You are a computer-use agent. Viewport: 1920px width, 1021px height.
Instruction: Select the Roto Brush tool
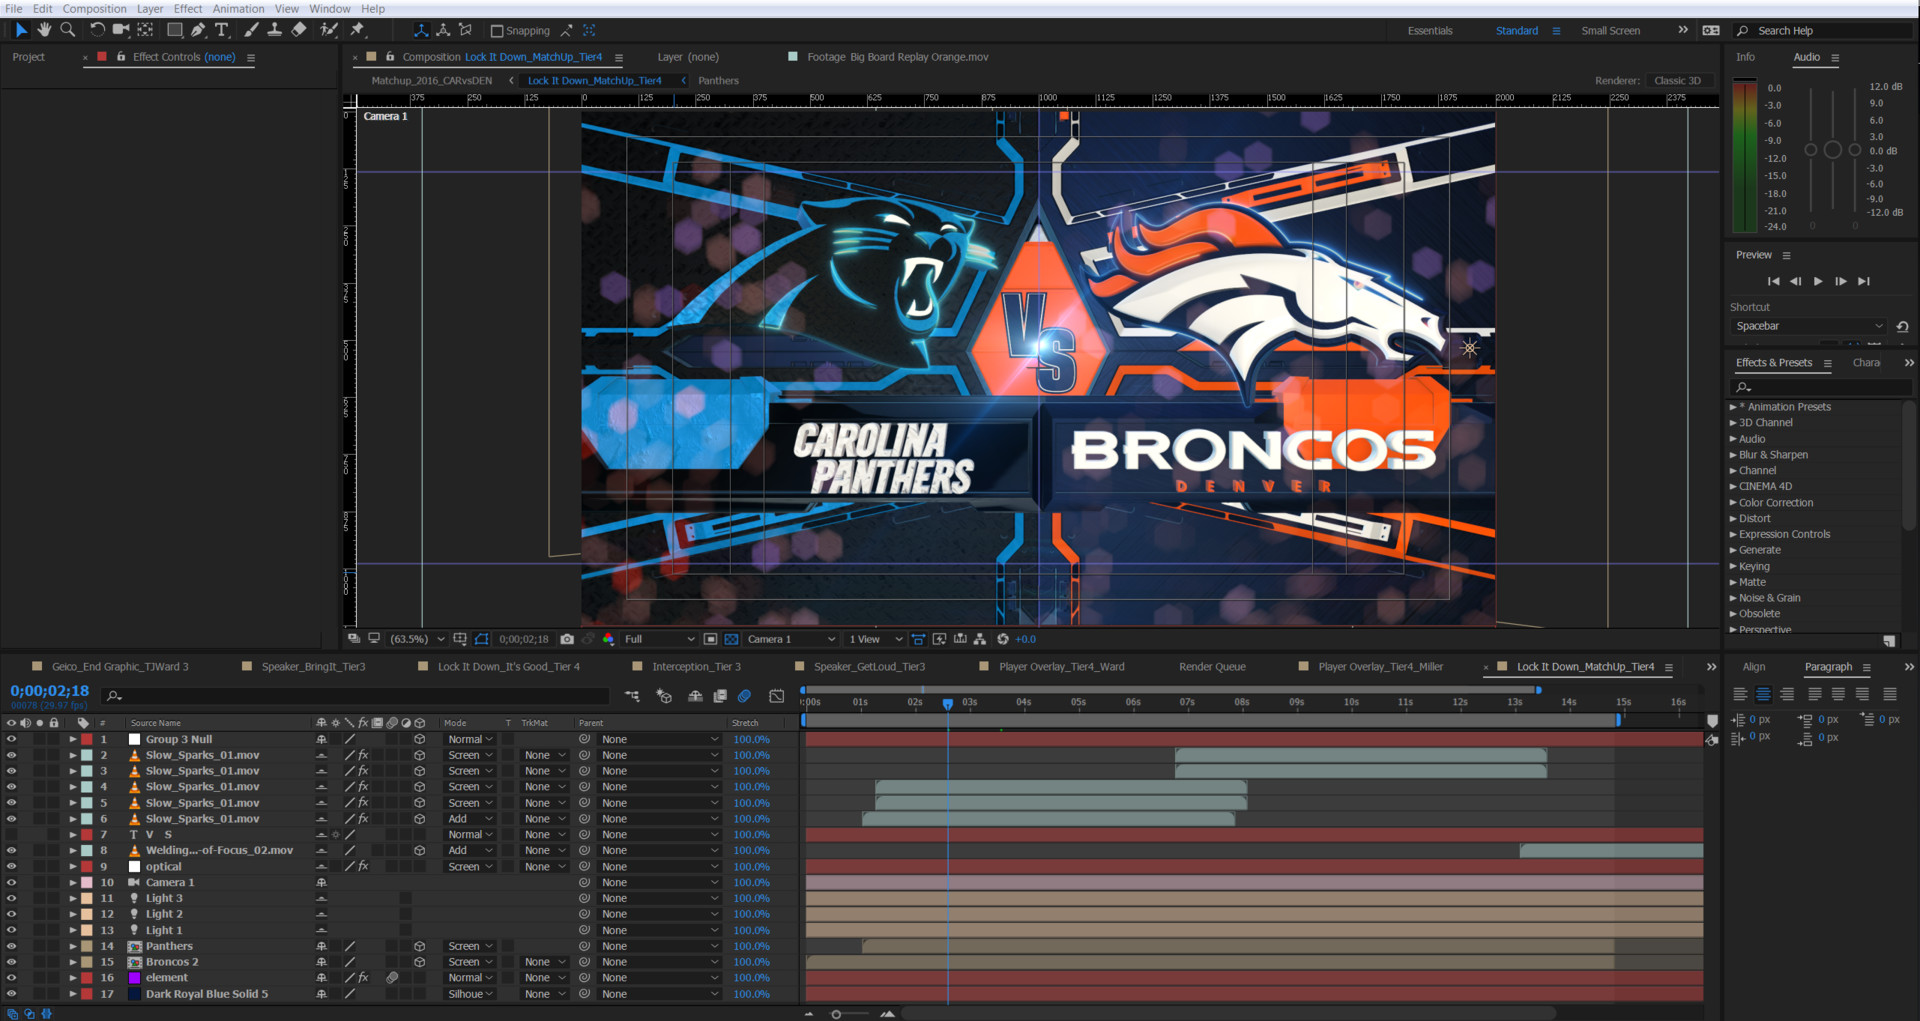point(328,30)
